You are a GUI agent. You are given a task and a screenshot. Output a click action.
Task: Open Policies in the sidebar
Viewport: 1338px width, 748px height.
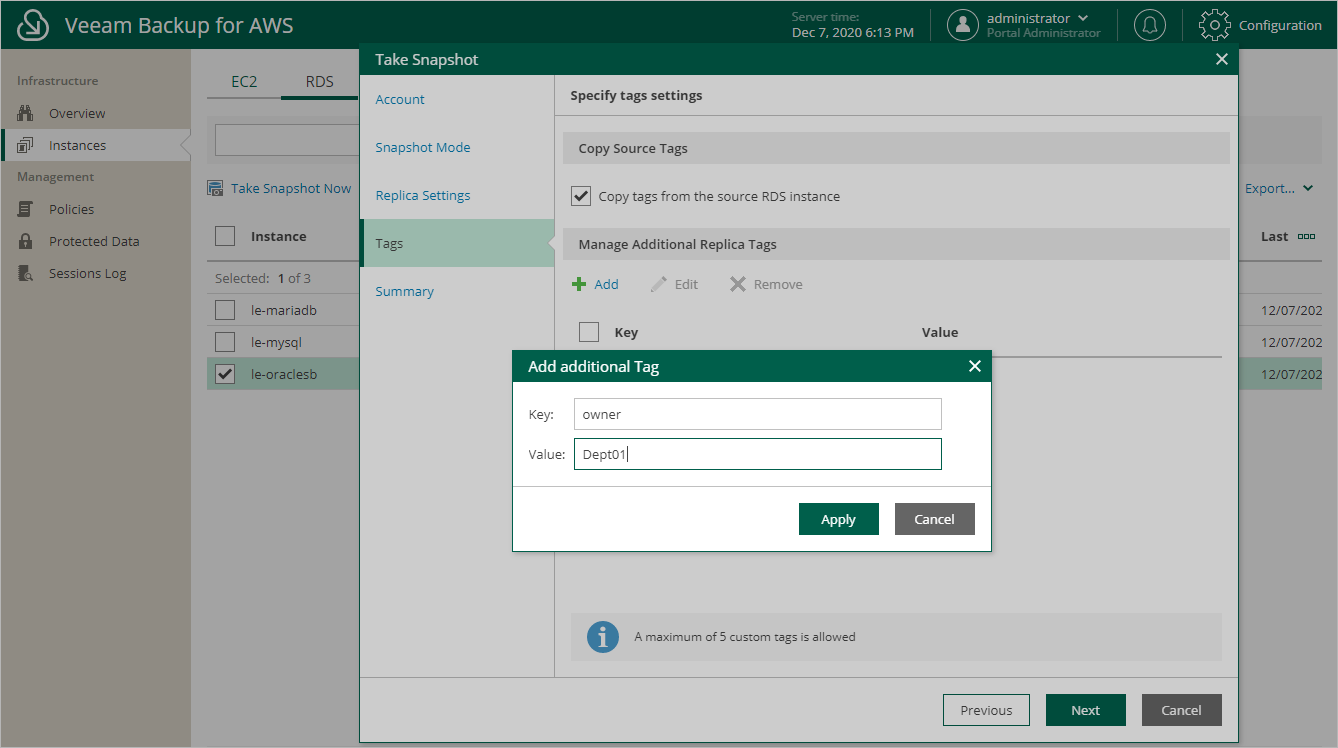click(x=71, y=209)
